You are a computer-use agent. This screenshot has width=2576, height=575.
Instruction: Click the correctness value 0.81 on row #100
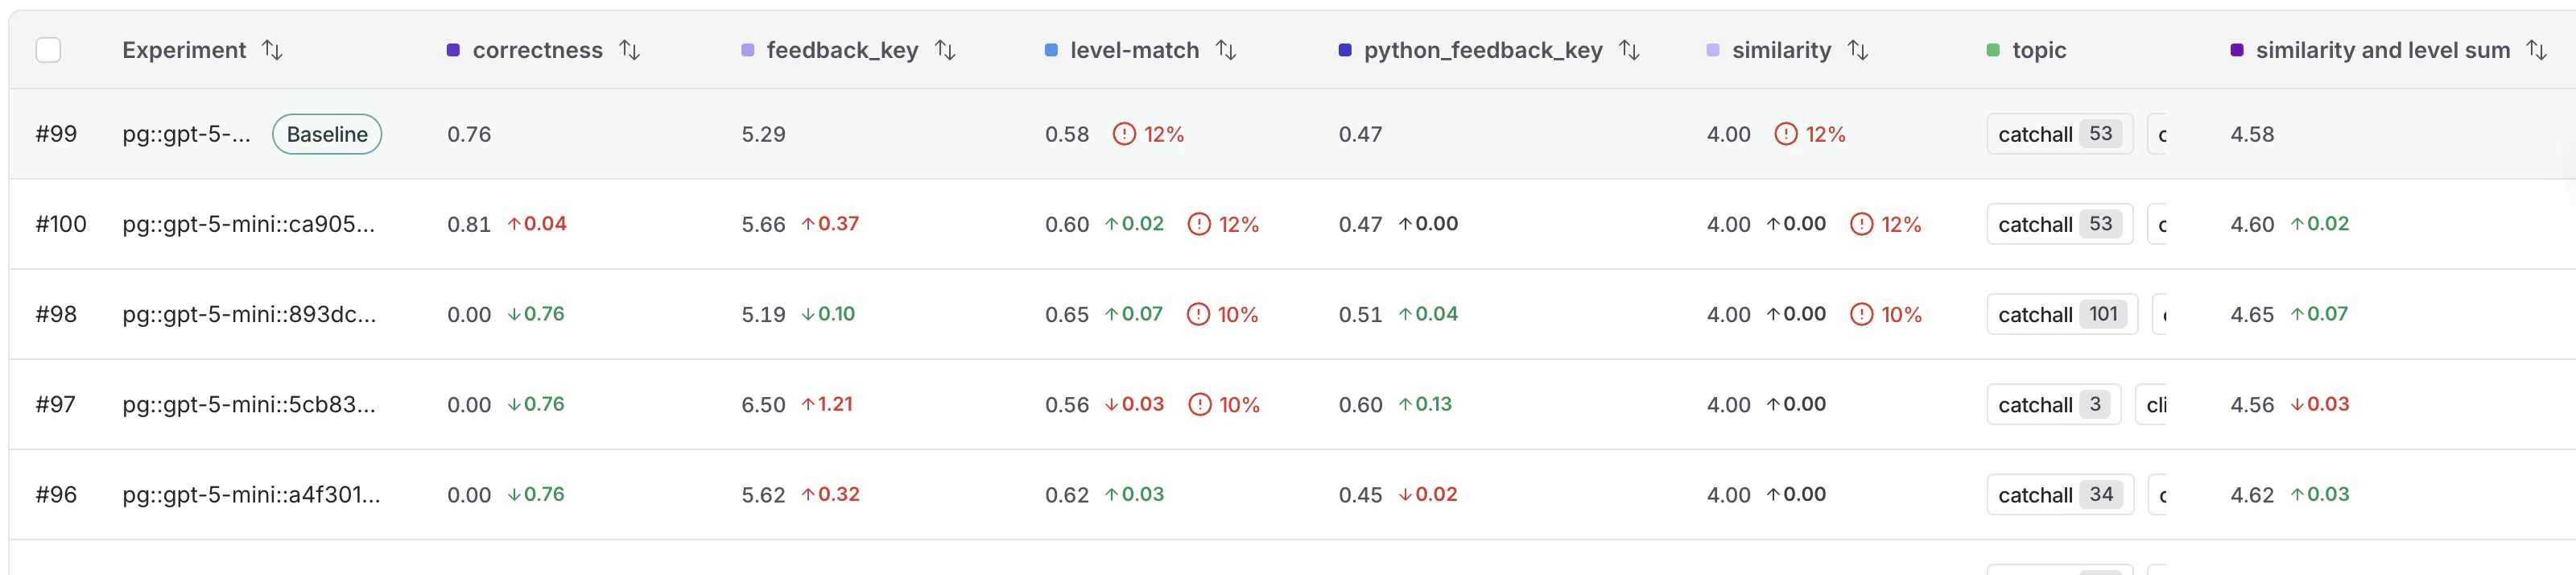pyautogui.click(x=469, y=224)
